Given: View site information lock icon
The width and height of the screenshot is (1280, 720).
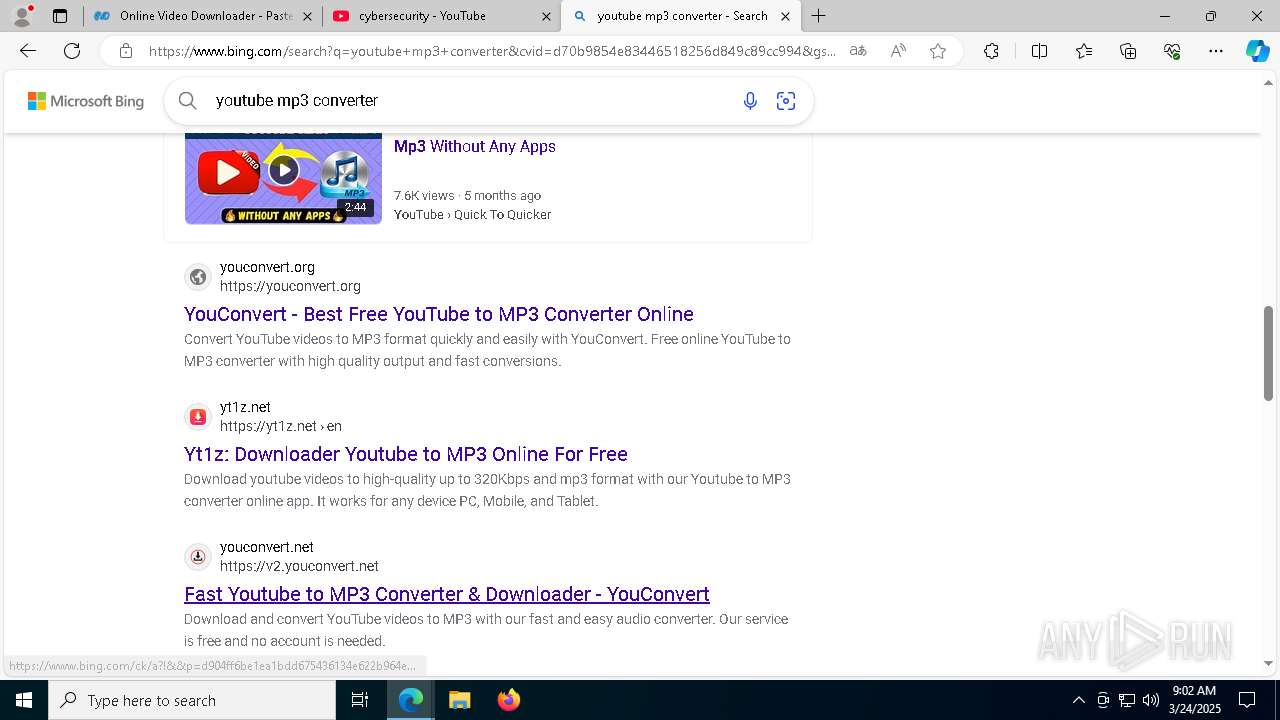Looking at the screenshot, I should pos(125,51).
